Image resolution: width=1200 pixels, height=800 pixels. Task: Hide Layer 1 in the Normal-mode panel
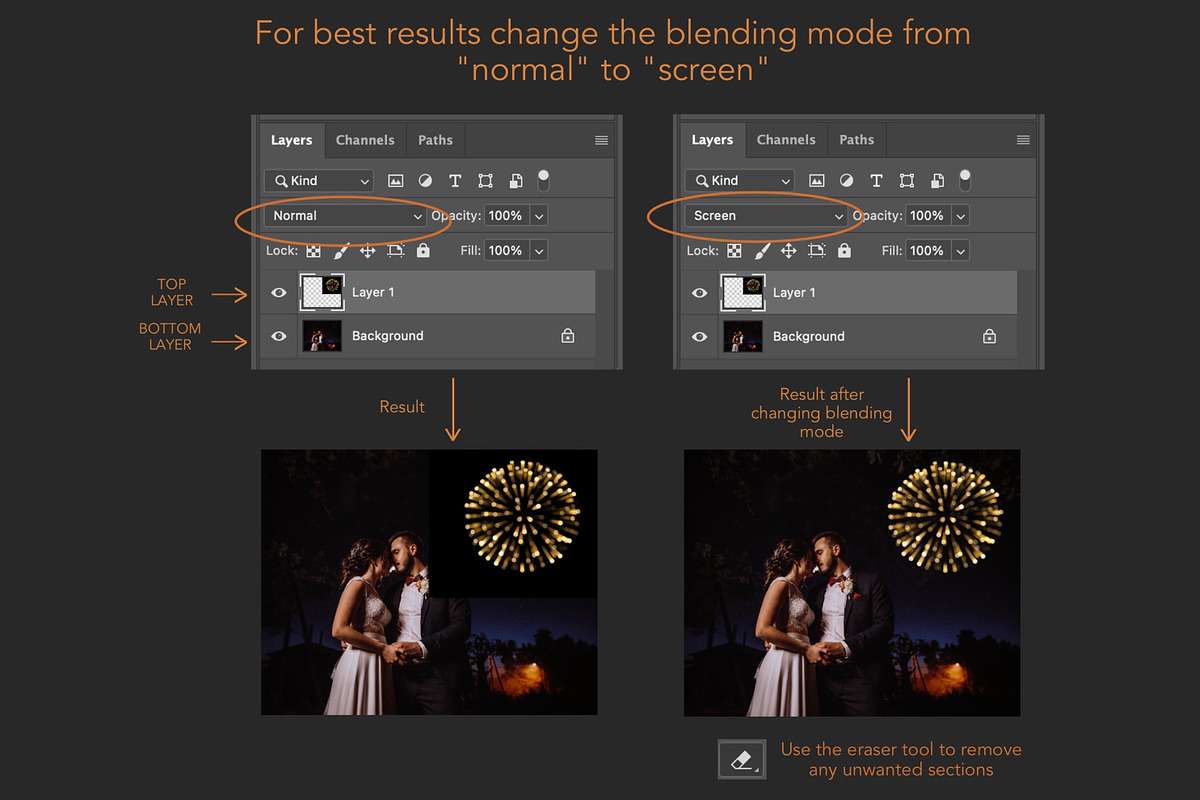click(x=279, y=293)
